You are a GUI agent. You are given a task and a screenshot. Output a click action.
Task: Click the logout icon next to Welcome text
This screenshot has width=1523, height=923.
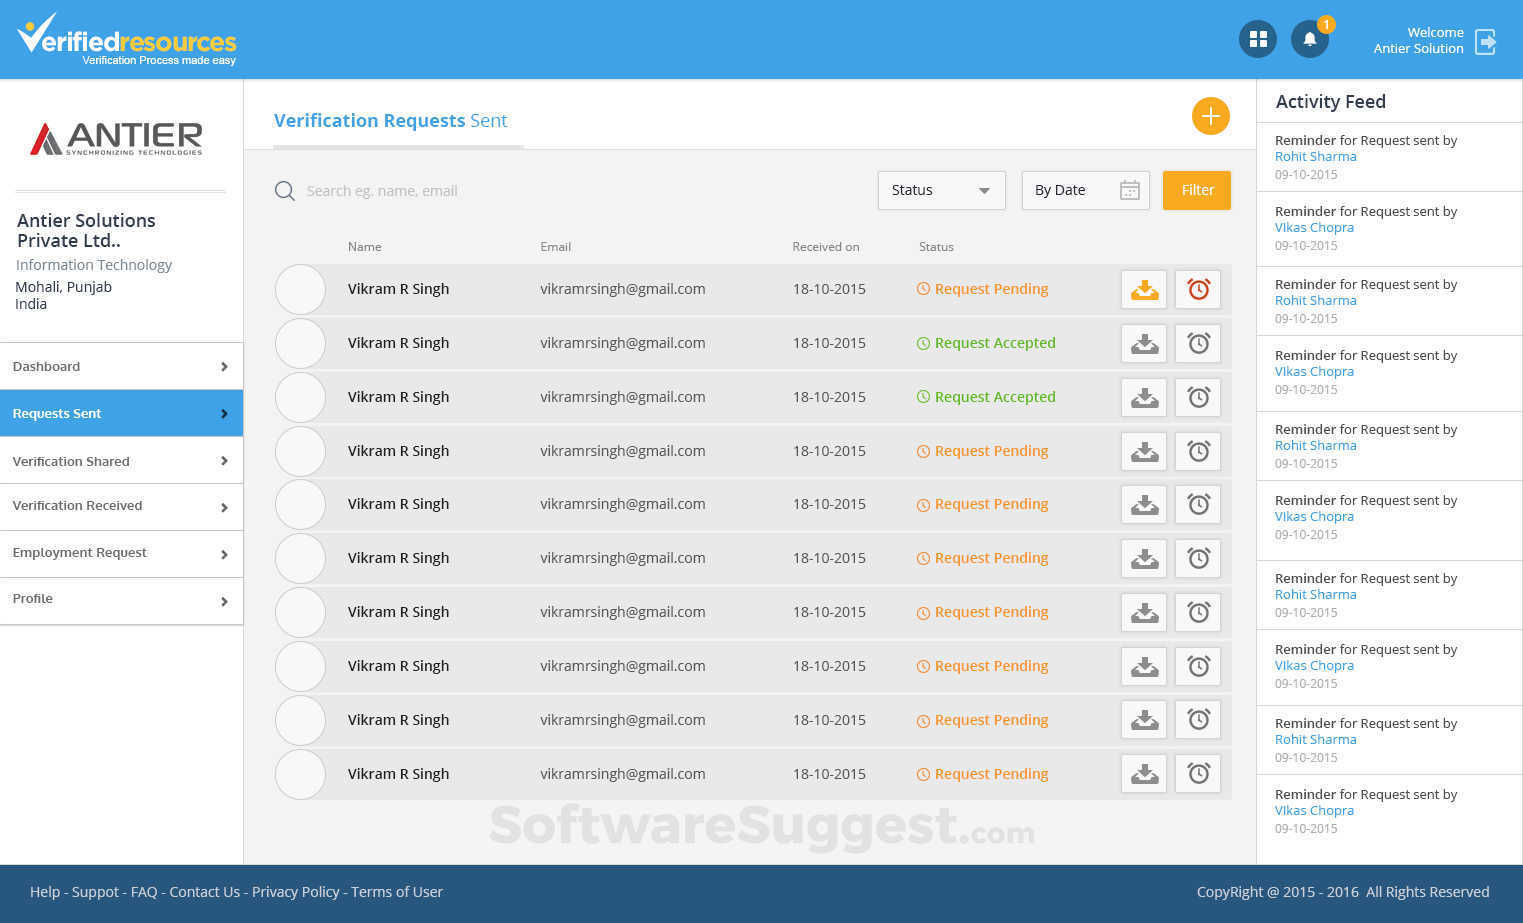pyautogui.click(x=1486, y=41)
